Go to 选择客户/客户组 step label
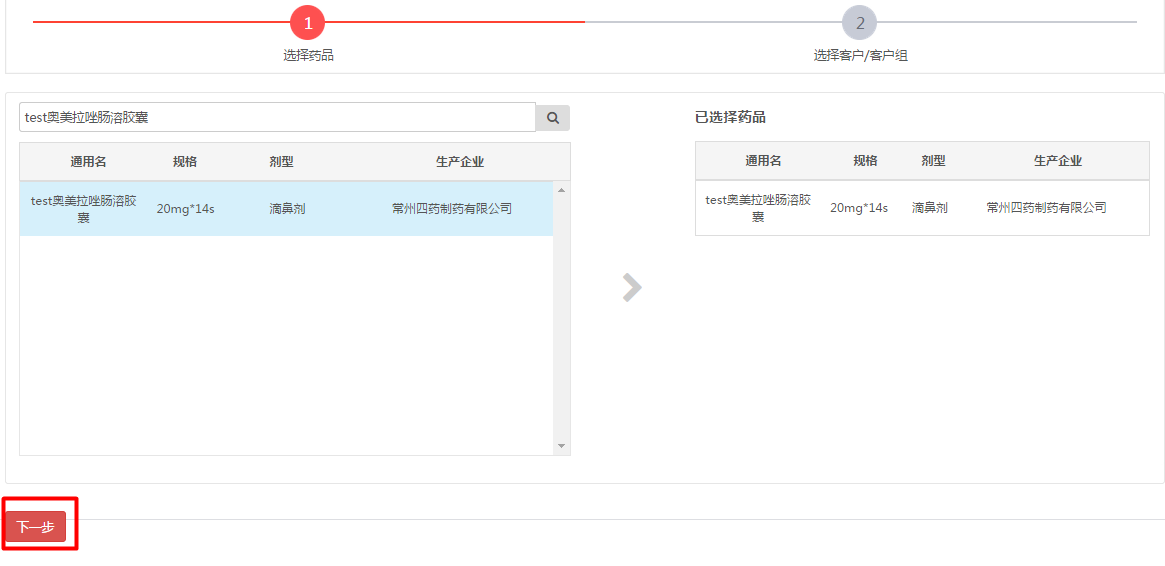 click(860, 55)
